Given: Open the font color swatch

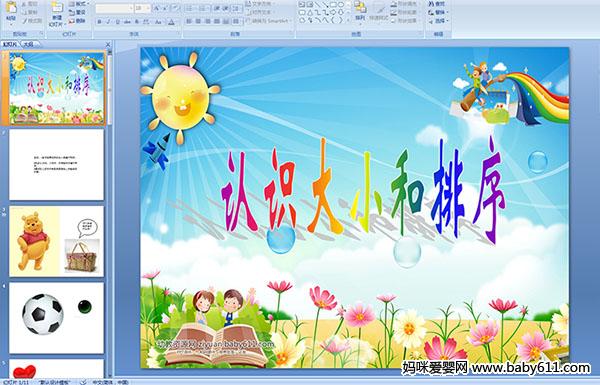Looking at the screenshot, I should click(171, 22).
